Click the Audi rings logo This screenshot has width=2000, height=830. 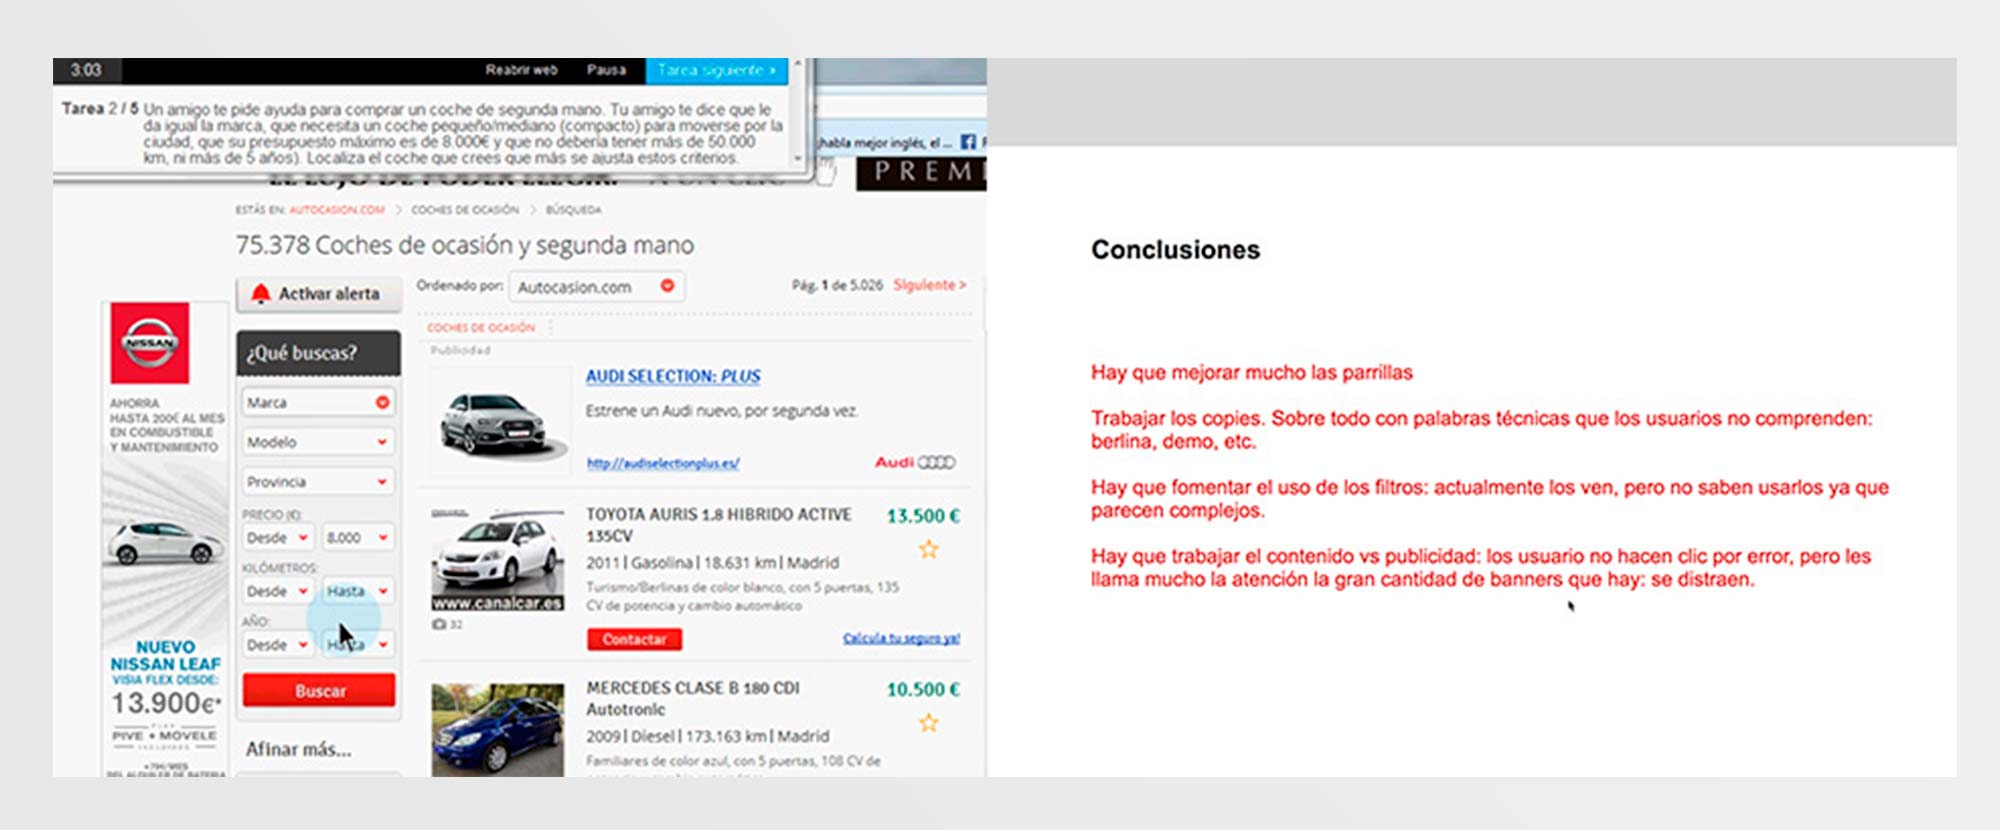(x=937, y=462)
